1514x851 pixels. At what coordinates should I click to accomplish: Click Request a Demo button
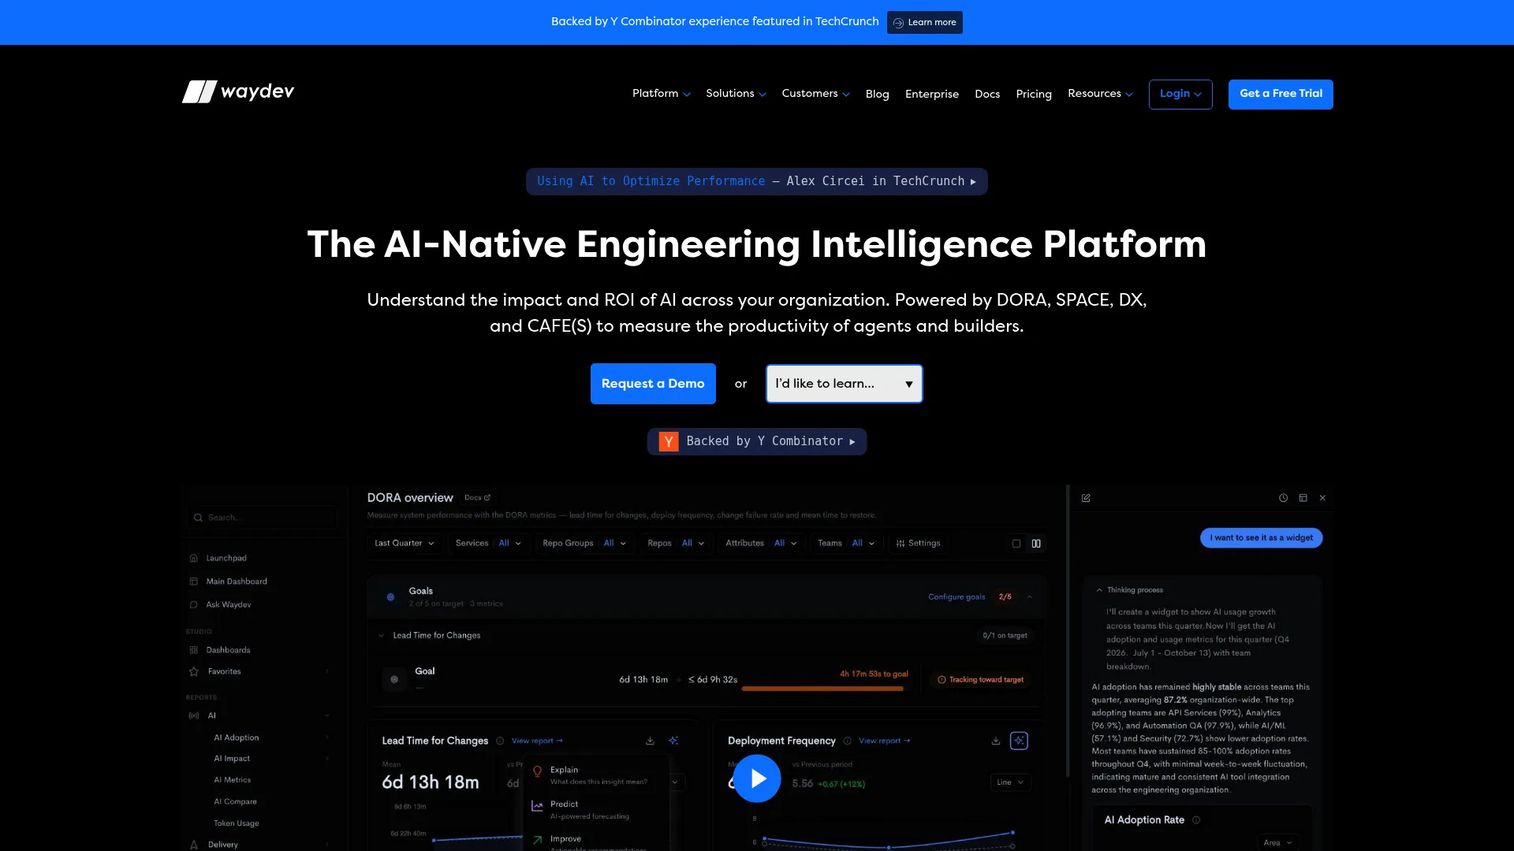653,384
